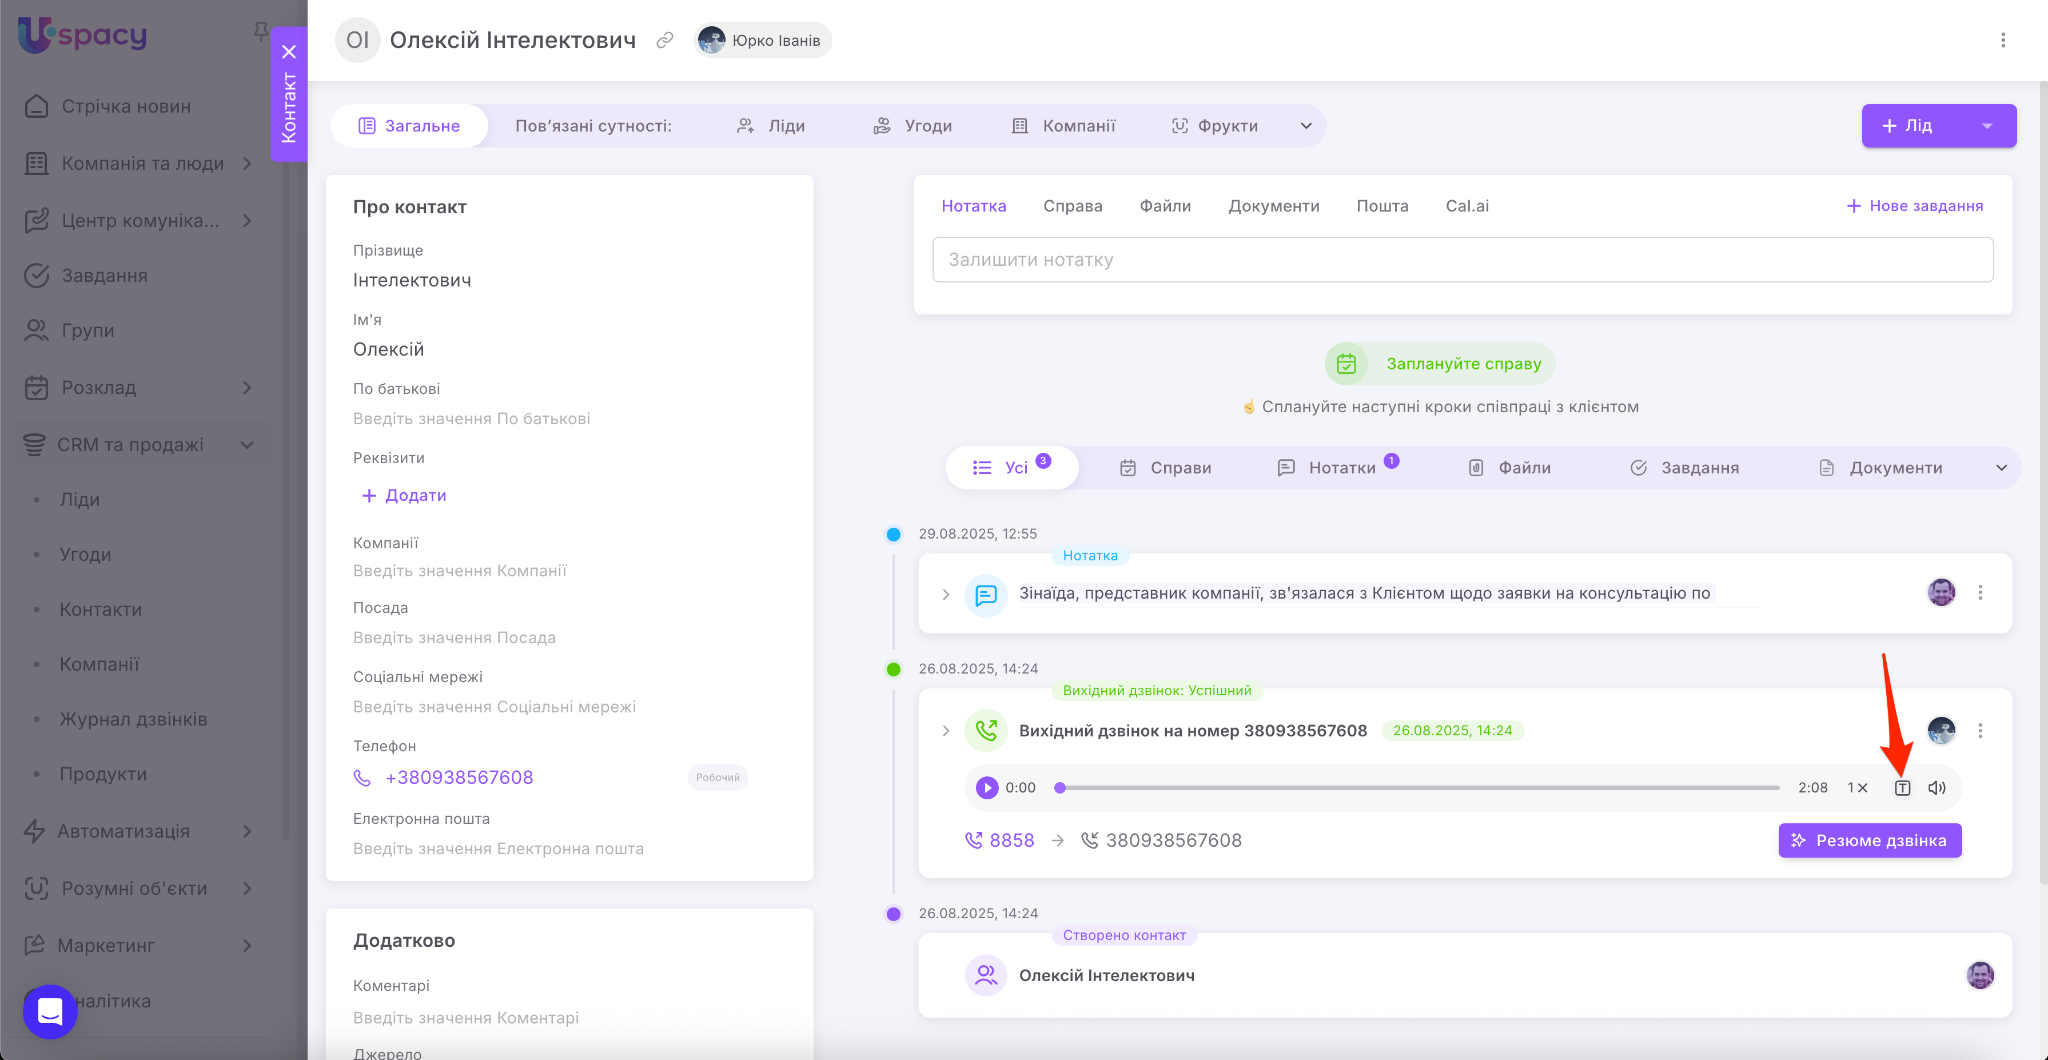The image size is (2048, 1060).
Task: Open options menu for the note entry
Action: 1980,593
